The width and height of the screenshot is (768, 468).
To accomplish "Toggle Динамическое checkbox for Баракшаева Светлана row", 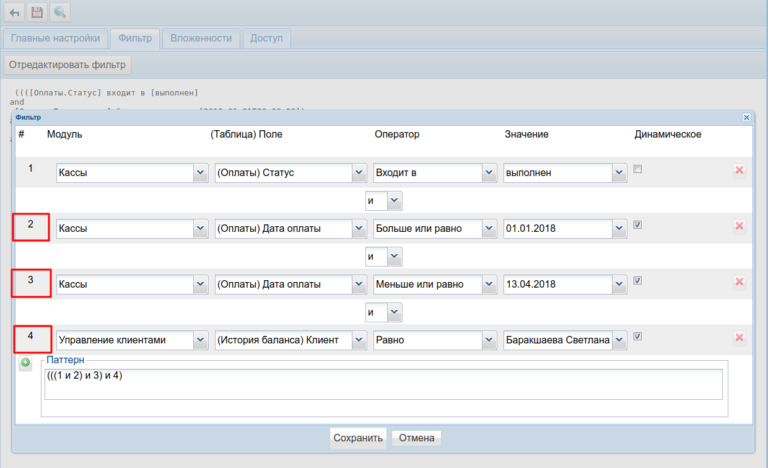I will (x=637, y=336).
